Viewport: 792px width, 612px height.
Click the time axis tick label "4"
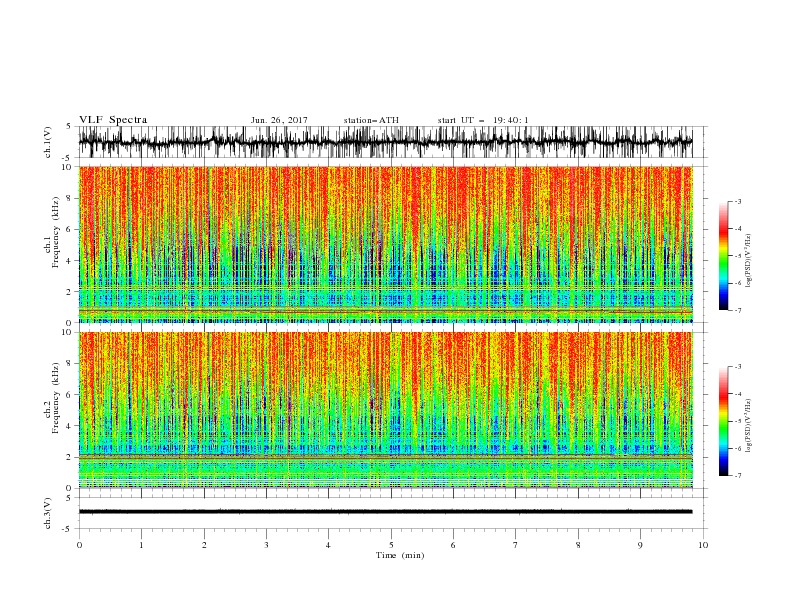[328, 545]
